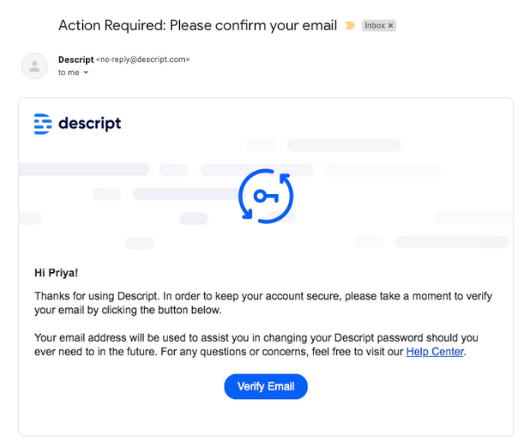Screen dimensions: 532x447
Task: Click the gray placeholder bar left of key icon
Action: tap(187, 194)
